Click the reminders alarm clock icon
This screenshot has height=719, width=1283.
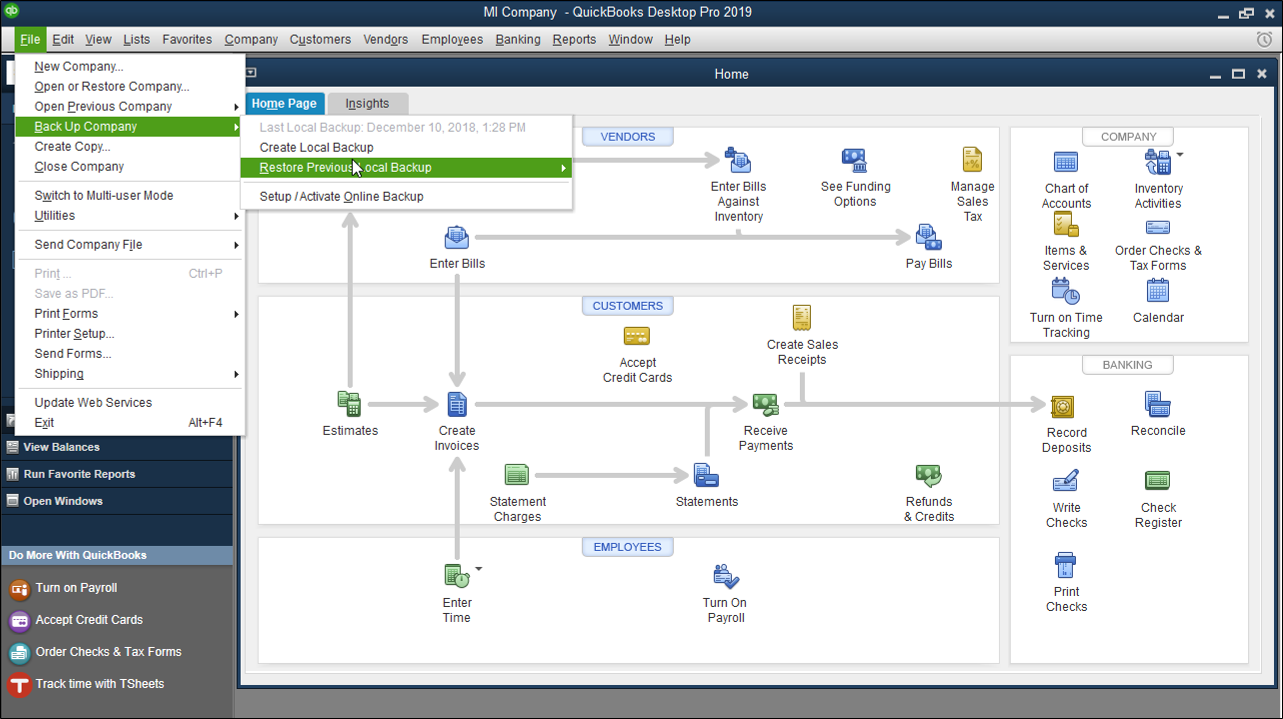1264,39
